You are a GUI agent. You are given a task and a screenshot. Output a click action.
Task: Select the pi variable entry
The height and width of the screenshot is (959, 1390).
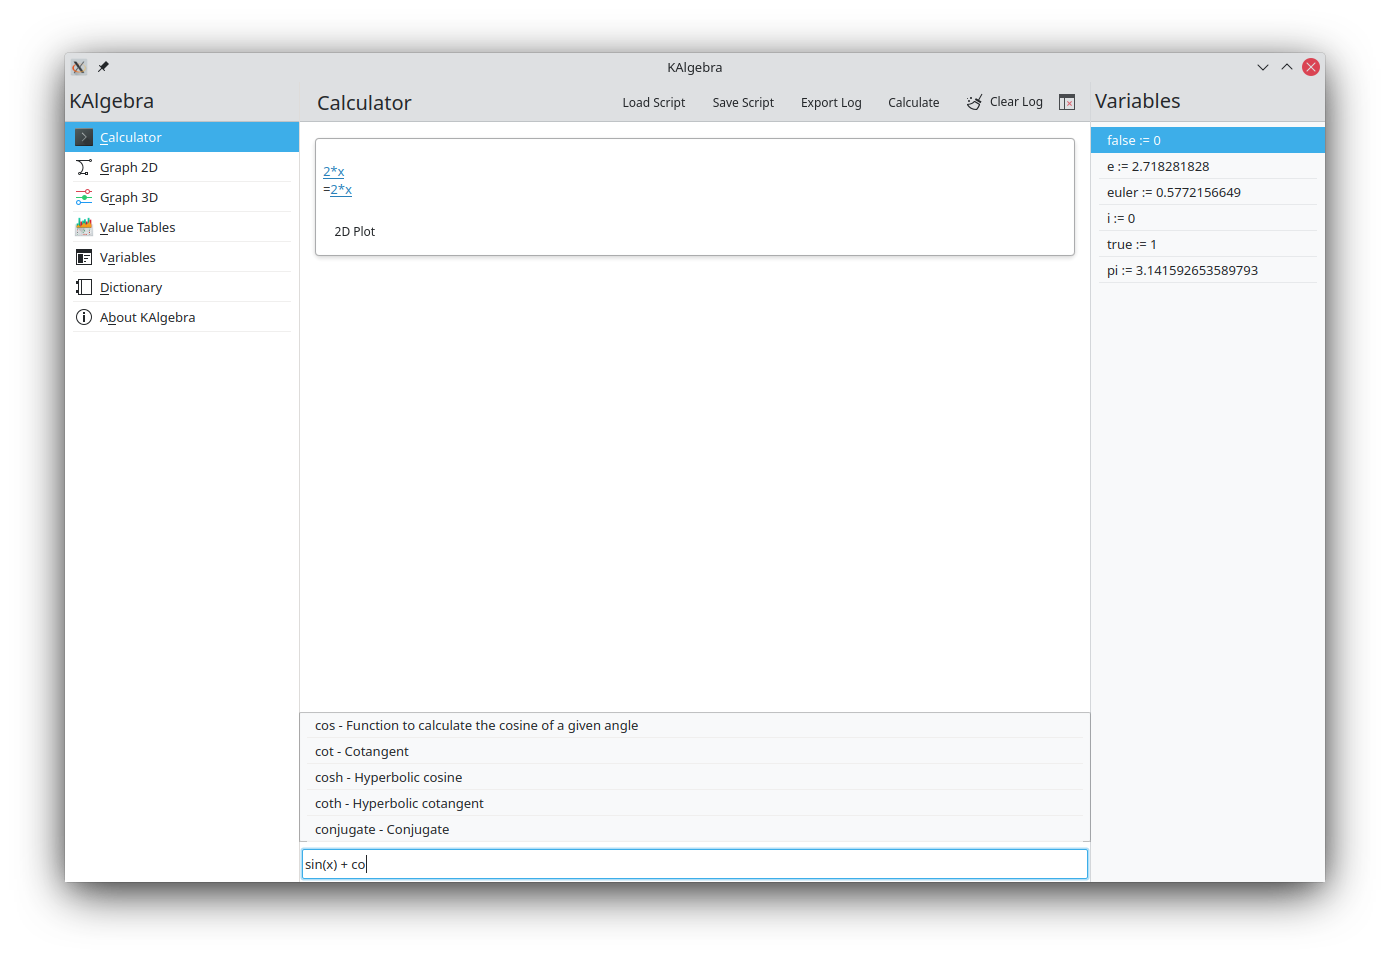tap(1182, 271)
